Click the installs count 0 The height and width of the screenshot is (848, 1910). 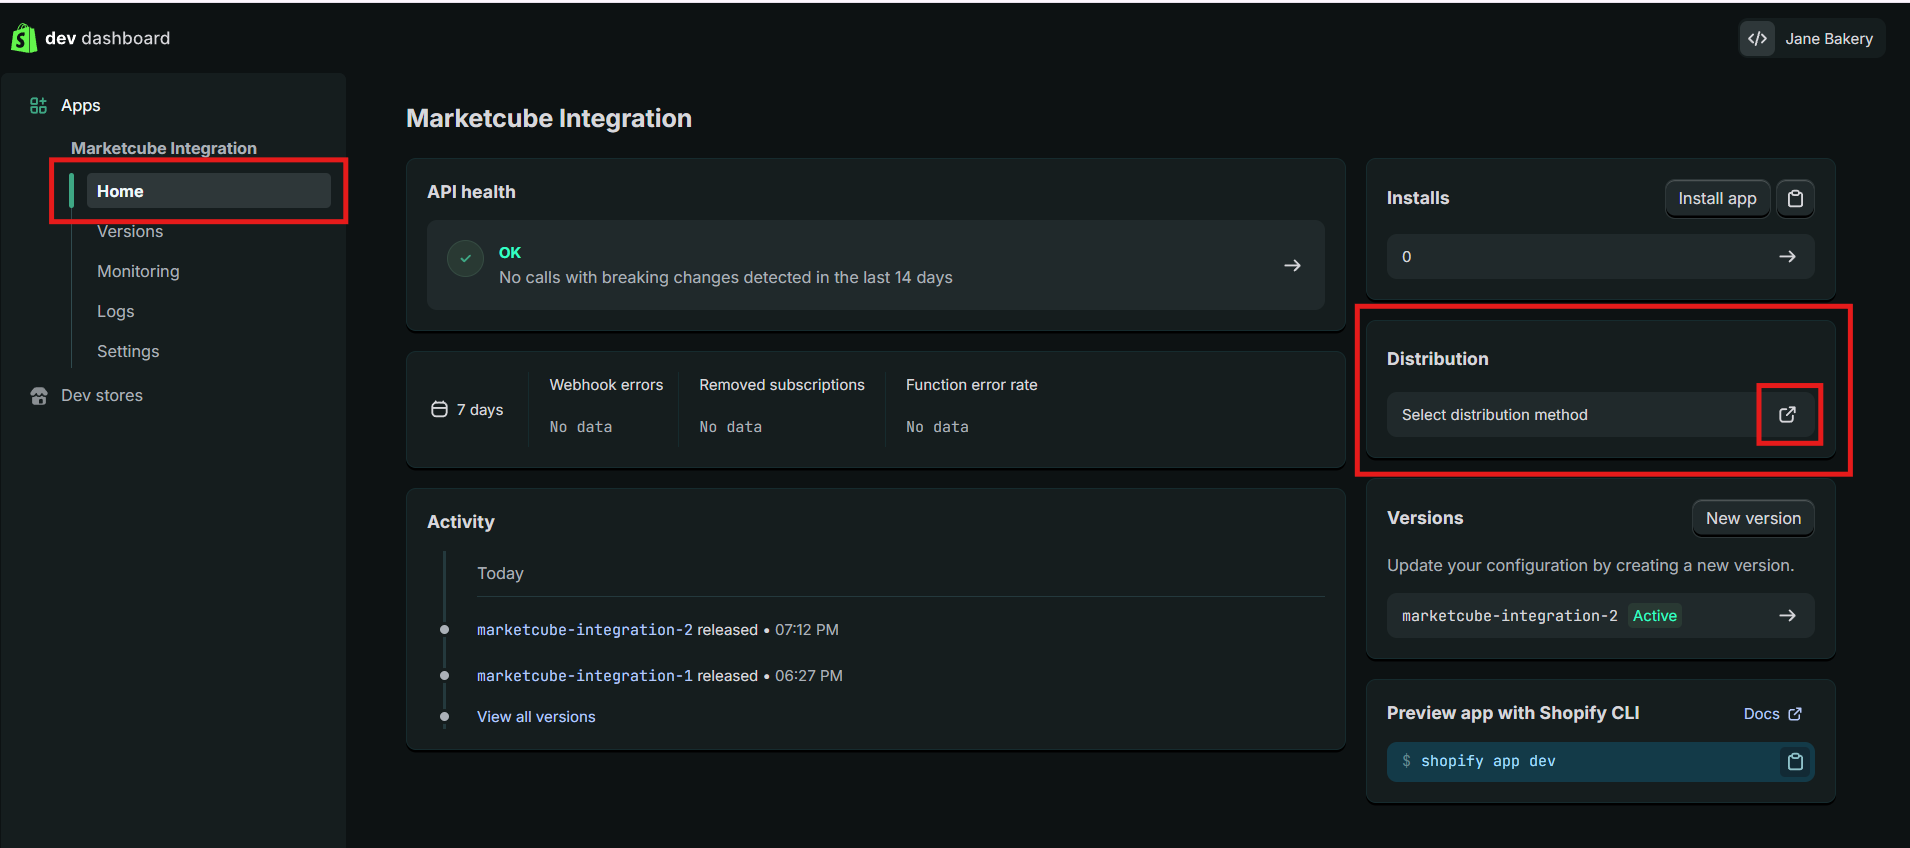[x=1406, y=257]
